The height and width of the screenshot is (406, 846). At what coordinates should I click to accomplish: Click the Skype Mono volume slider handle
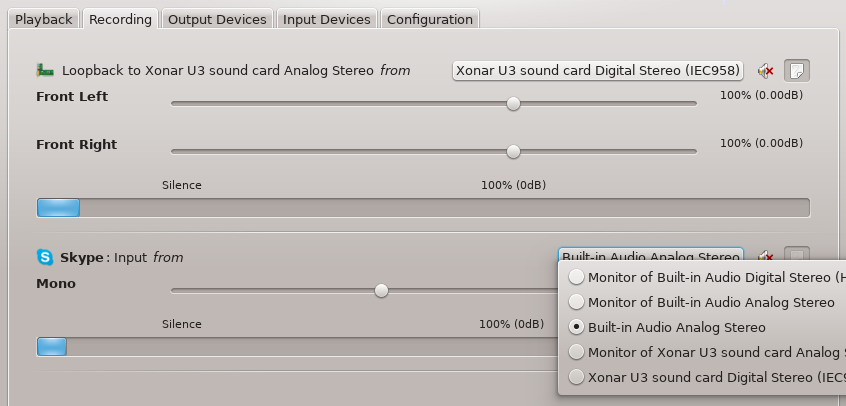click(x=381, y=291)
